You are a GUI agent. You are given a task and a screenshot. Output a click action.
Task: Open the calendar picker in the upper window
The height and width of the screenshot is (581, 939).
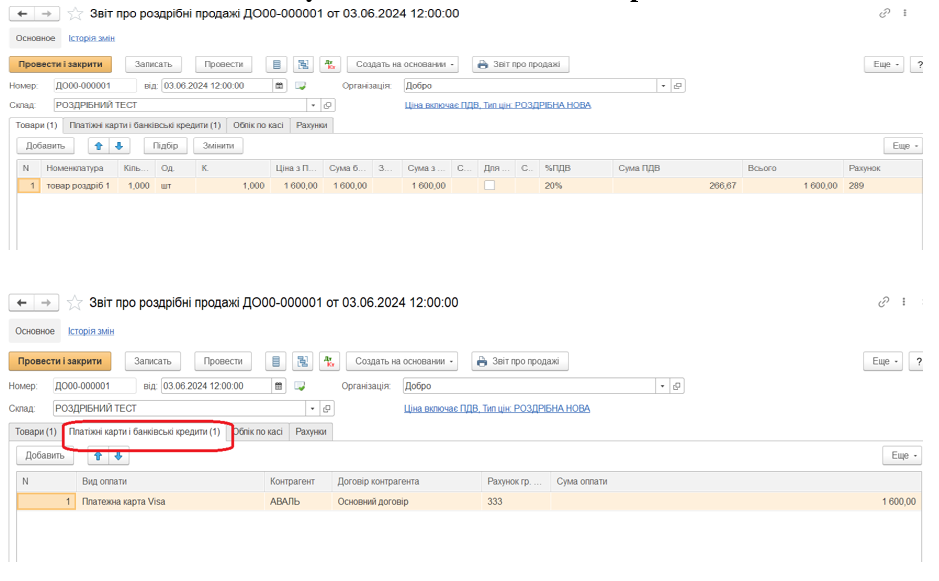[x=279, y=86]
